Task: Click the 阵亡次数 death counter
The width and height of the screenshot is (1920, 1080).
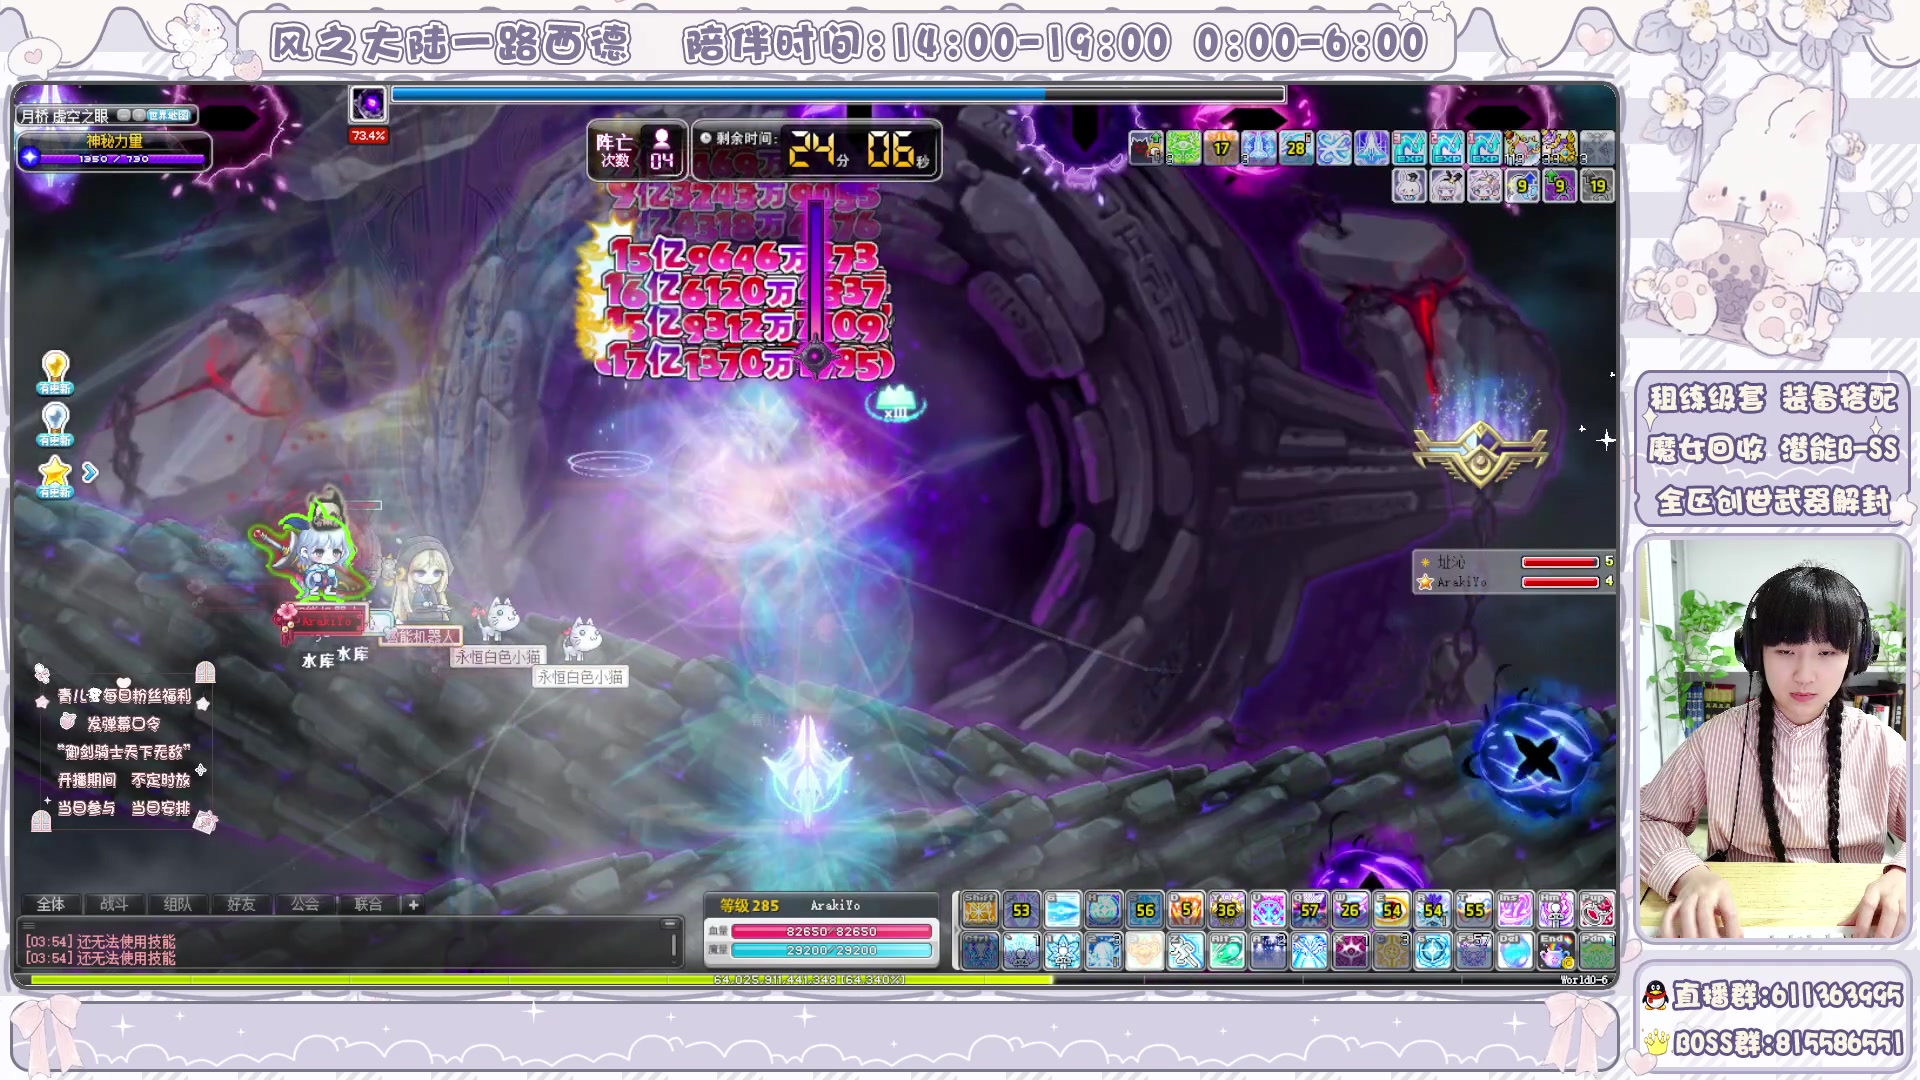Action: (637, 150)
